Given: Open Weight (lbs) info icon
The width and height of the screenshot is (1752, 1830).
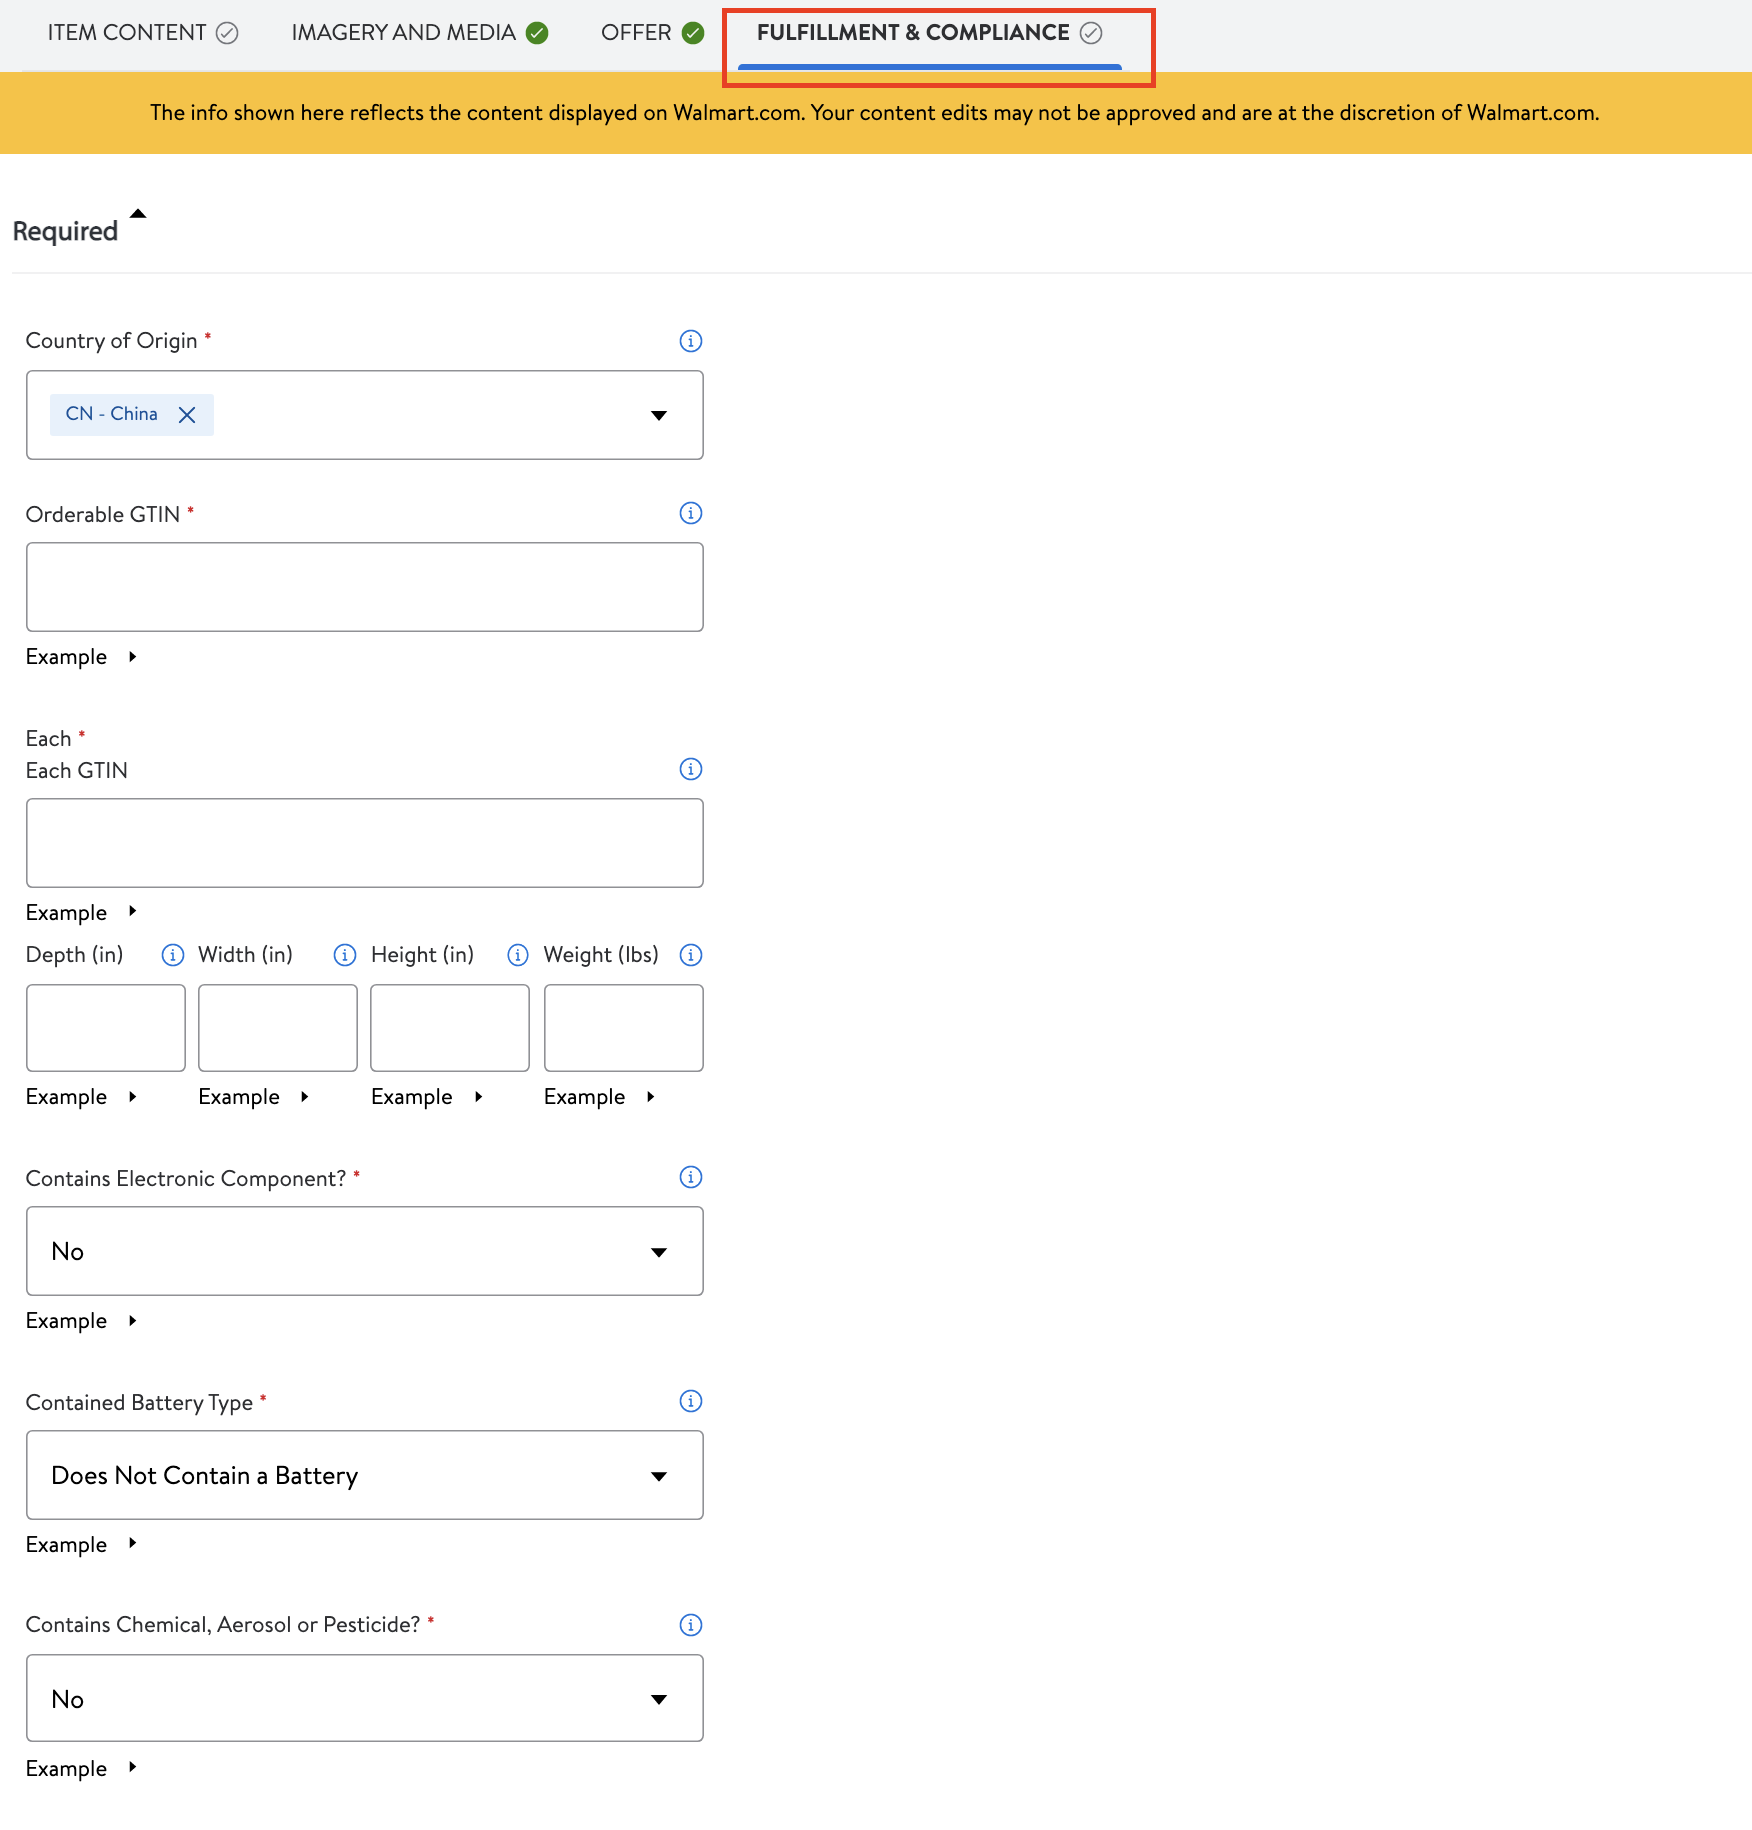Looking at the screenshot, I should [690, 955].
